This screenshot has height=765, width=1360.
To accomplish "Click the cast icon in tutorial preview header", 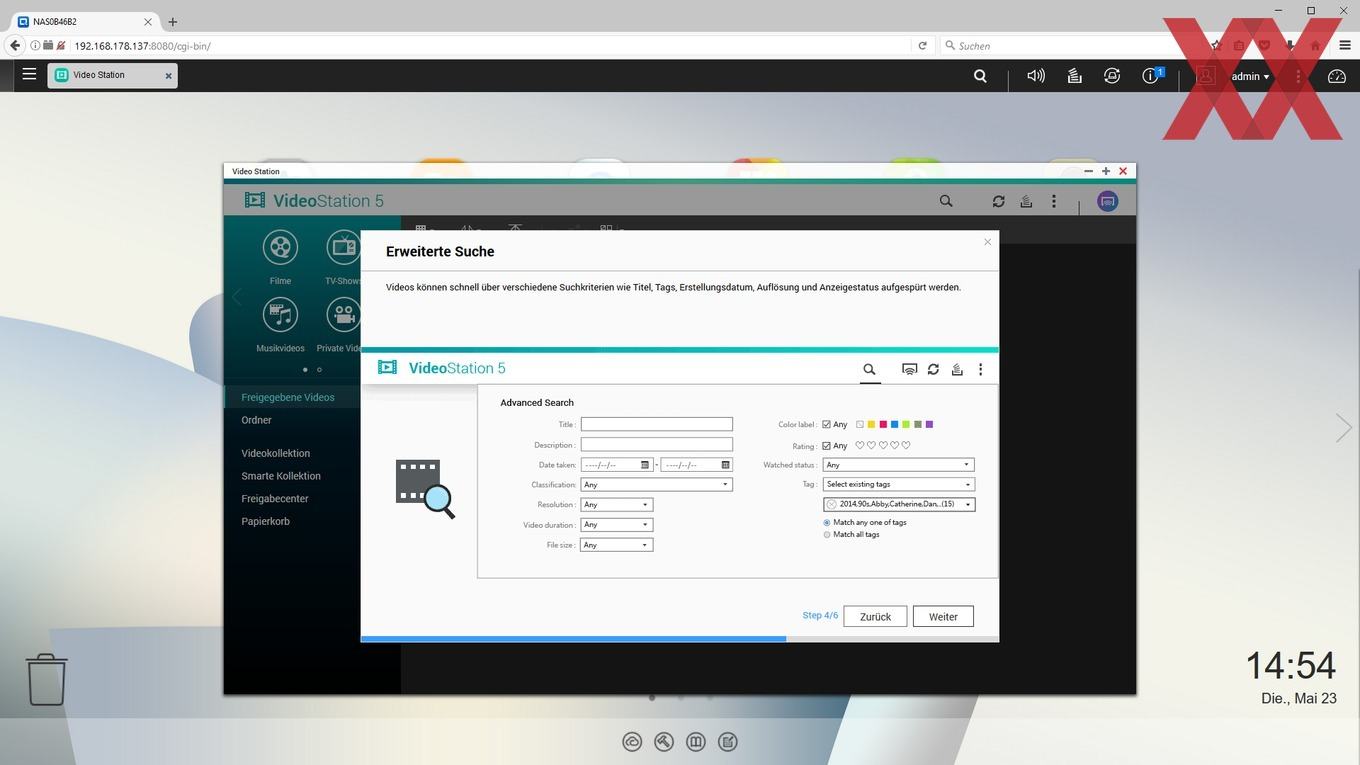I will 909,369.
